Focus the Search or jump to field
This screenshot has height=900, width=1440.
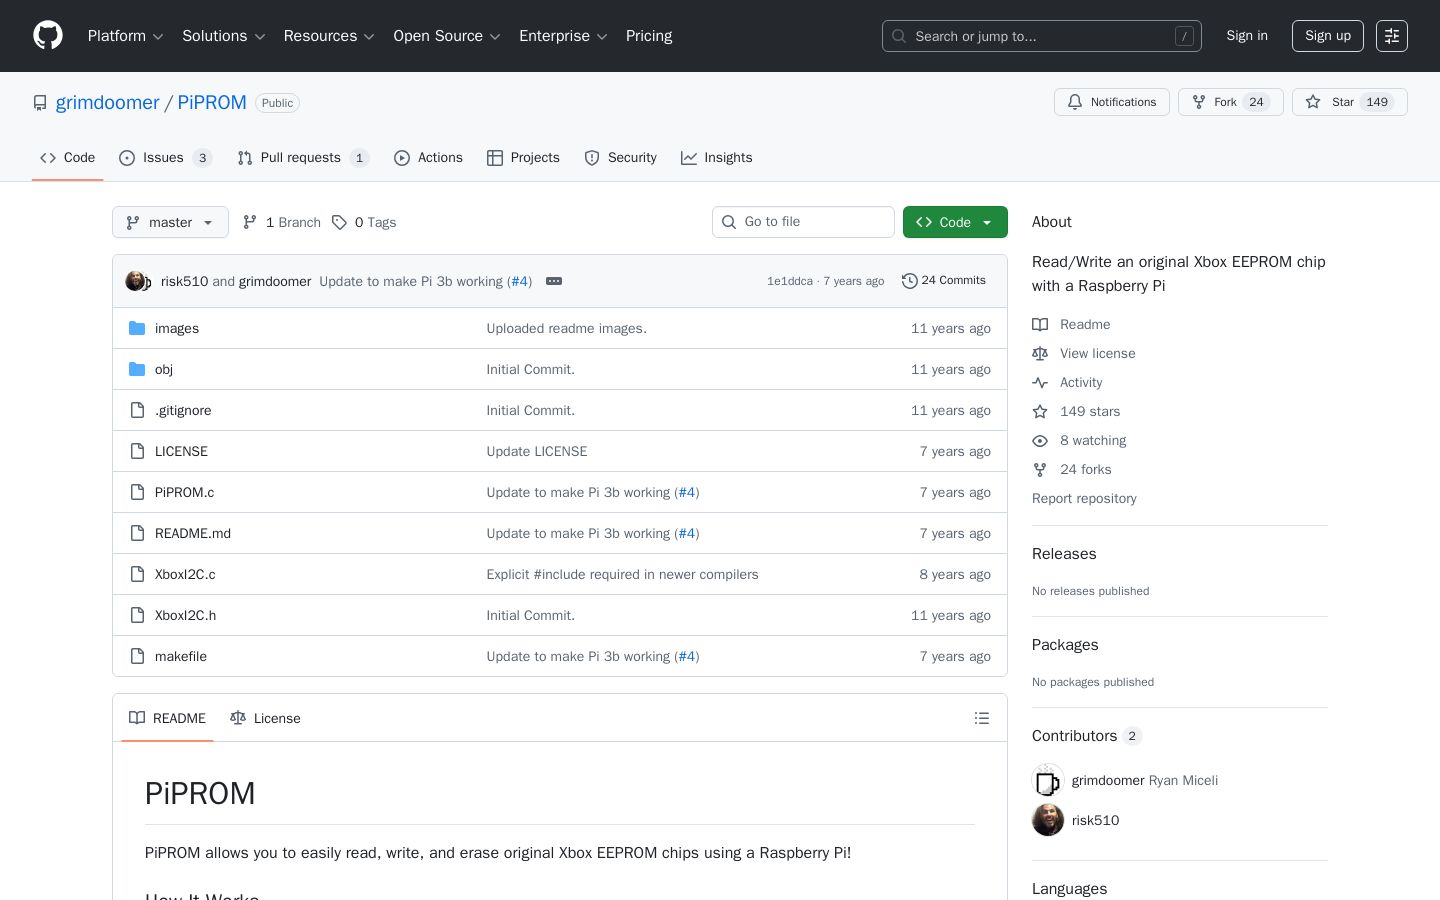click(x=1042, y=36)
